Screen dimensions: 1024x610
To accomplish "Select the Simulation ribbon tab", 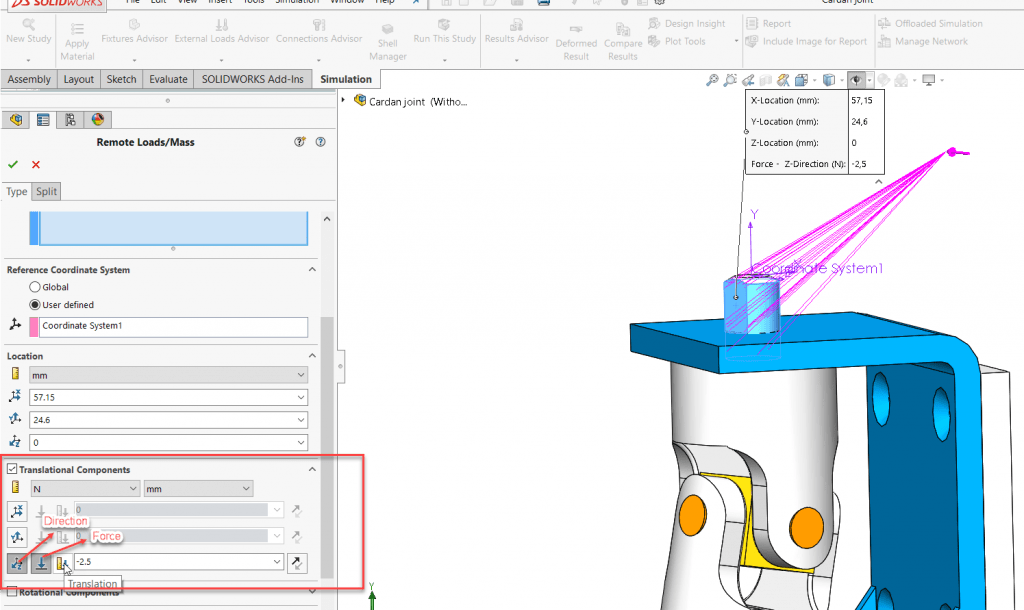I will tap(346, 79).
